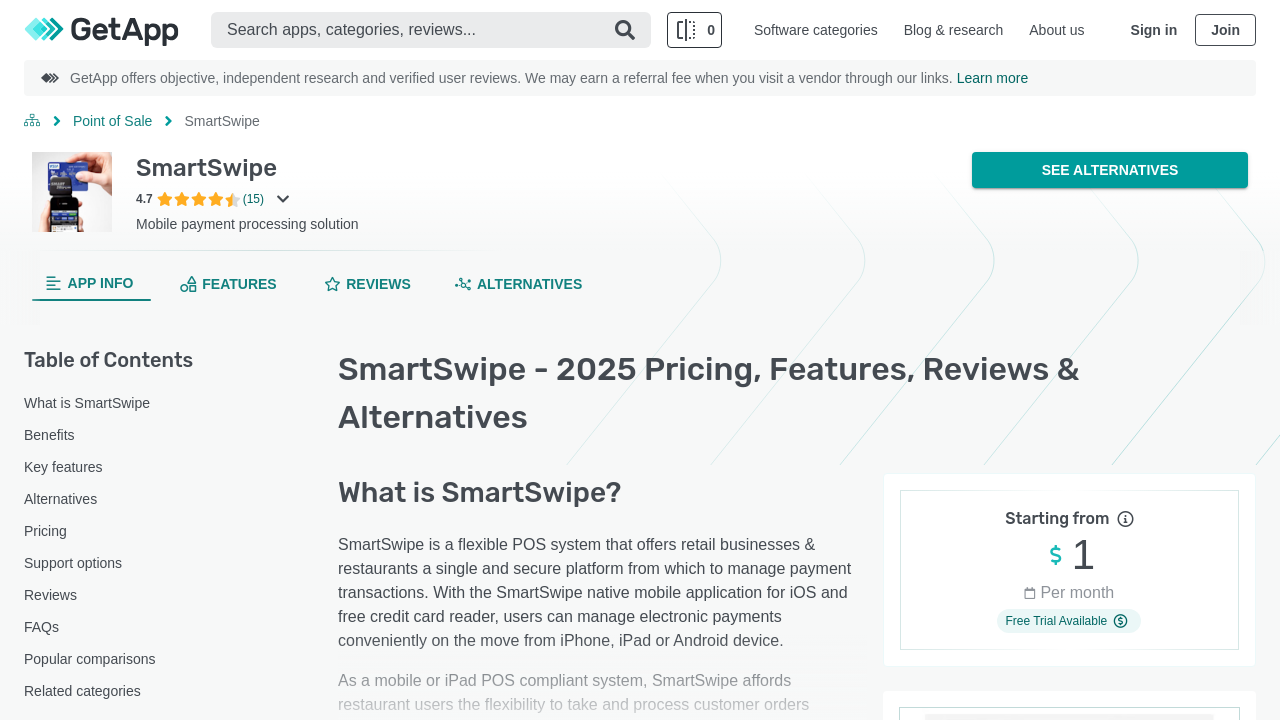Click the info icon beside Starting from
This screenshot has width=1280, height=720.
click(1125, 519)
